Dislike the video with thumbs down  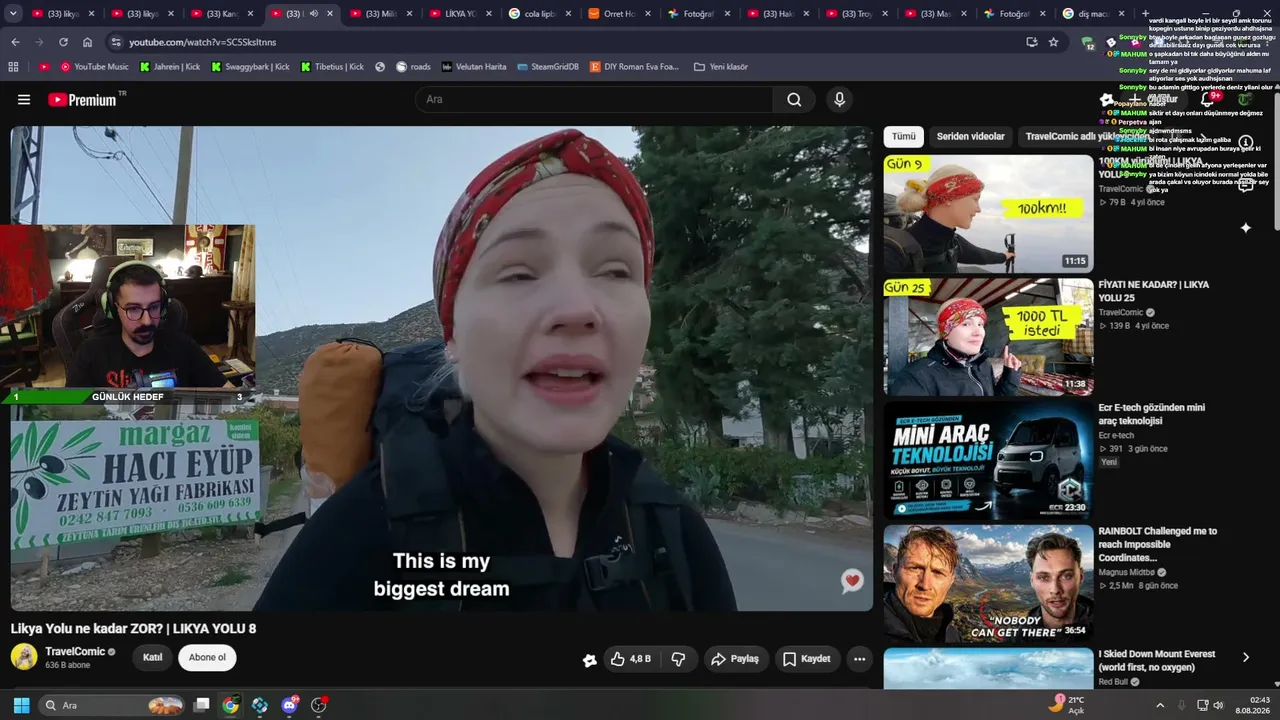coord(678,659)
